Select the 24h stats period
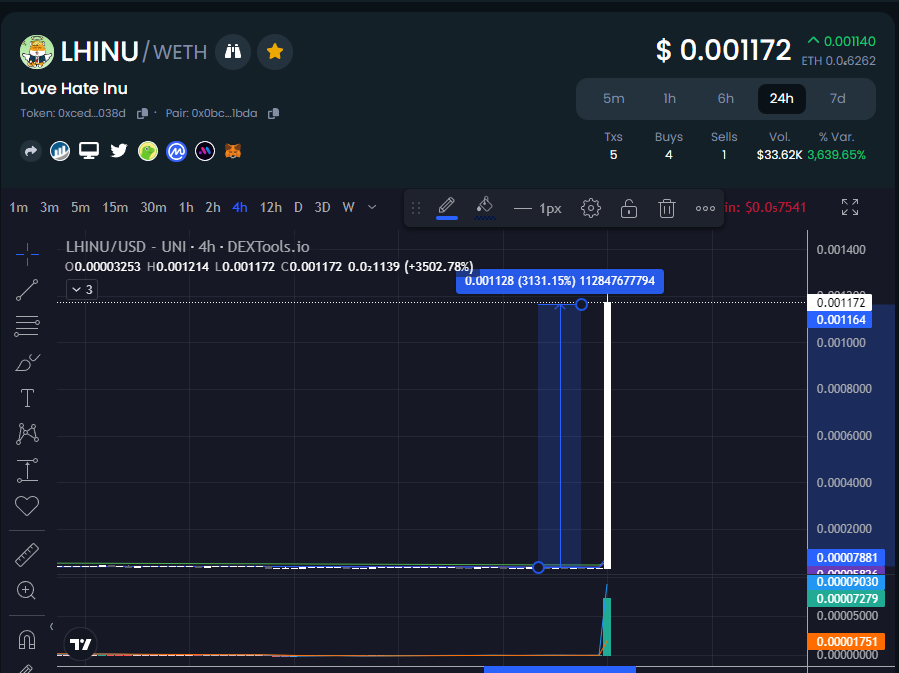Screen dimensions: 899x673 [x=781, y=99]
